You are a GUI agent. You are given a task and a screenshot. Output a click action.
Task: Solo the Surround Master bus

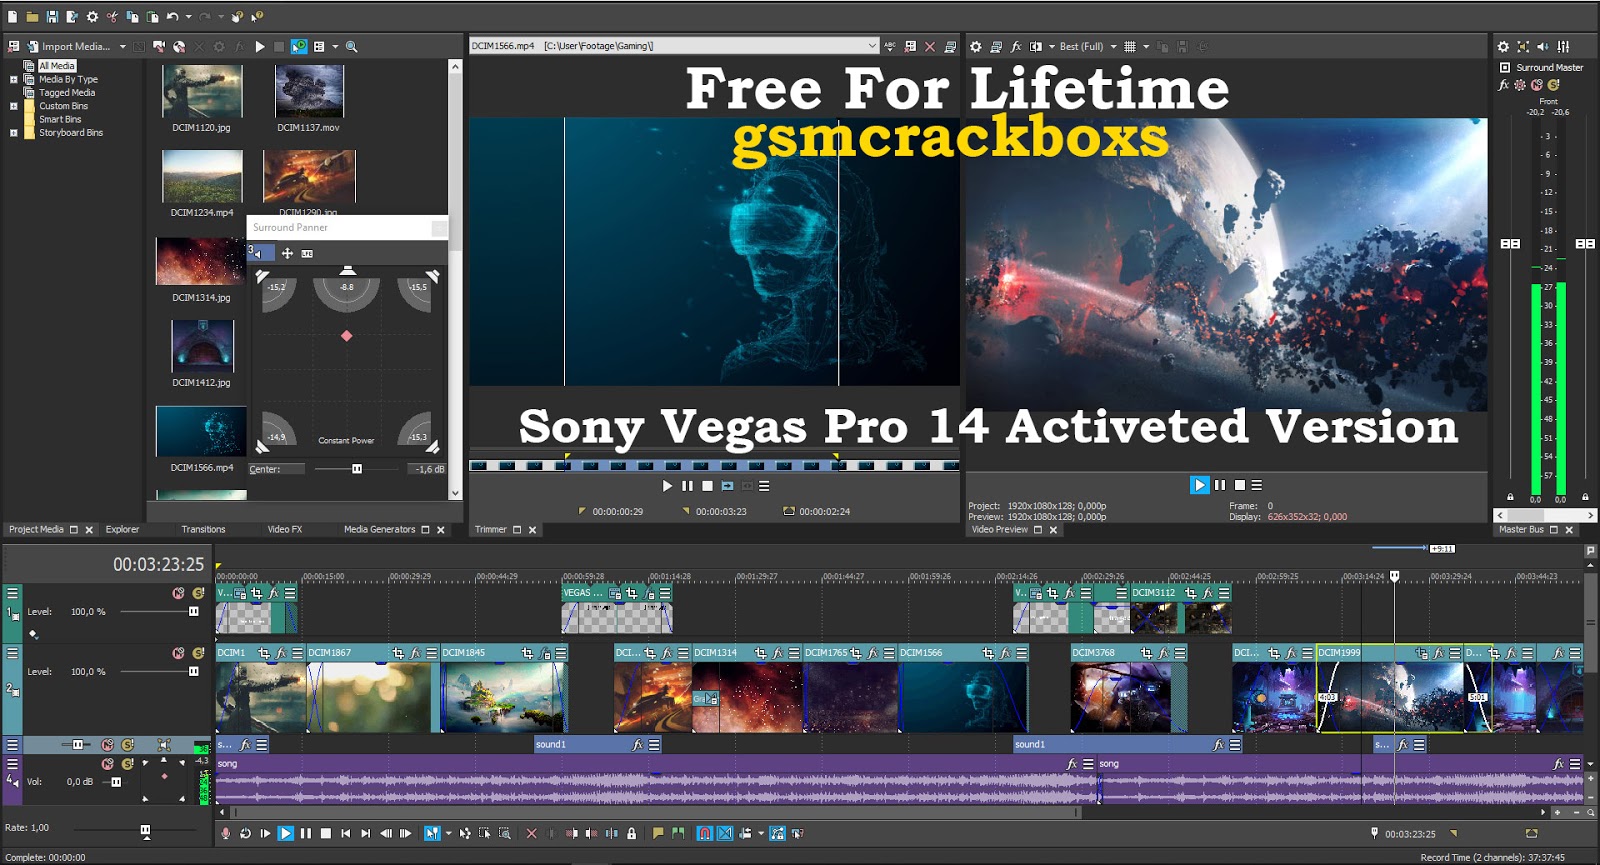(1554, 85)
